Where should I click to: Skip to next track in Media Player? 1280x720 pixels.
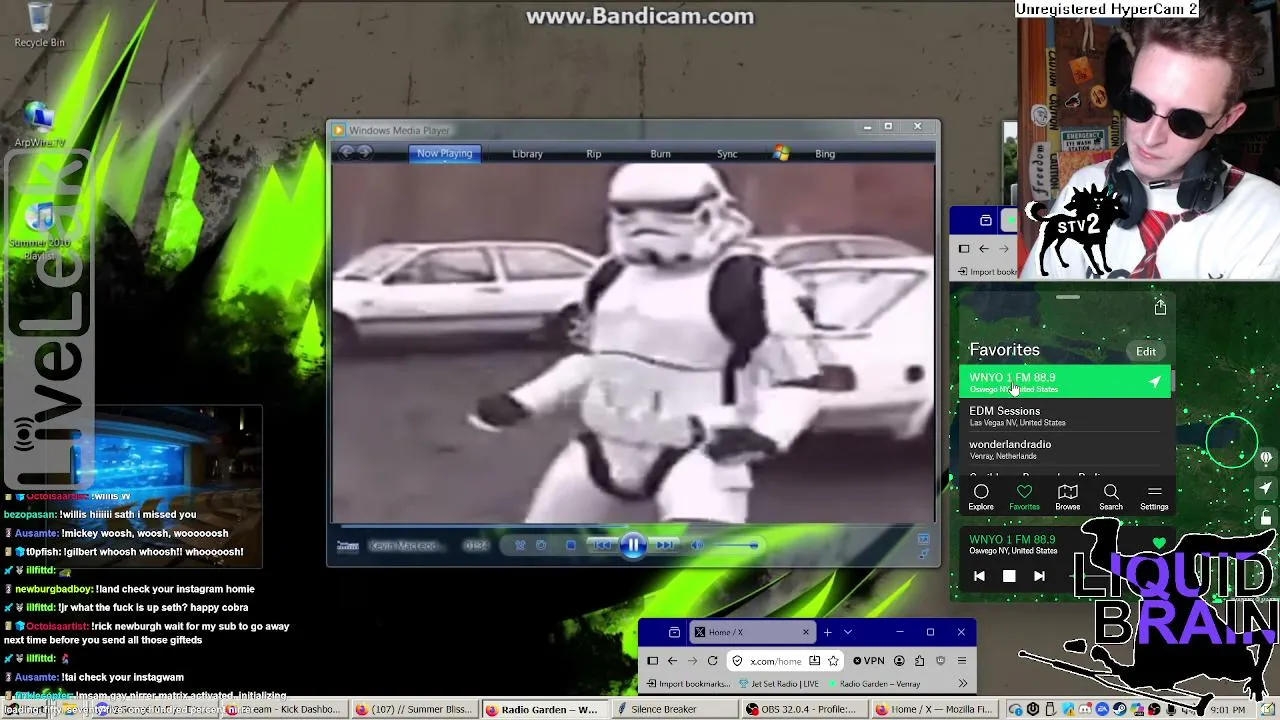665,545
